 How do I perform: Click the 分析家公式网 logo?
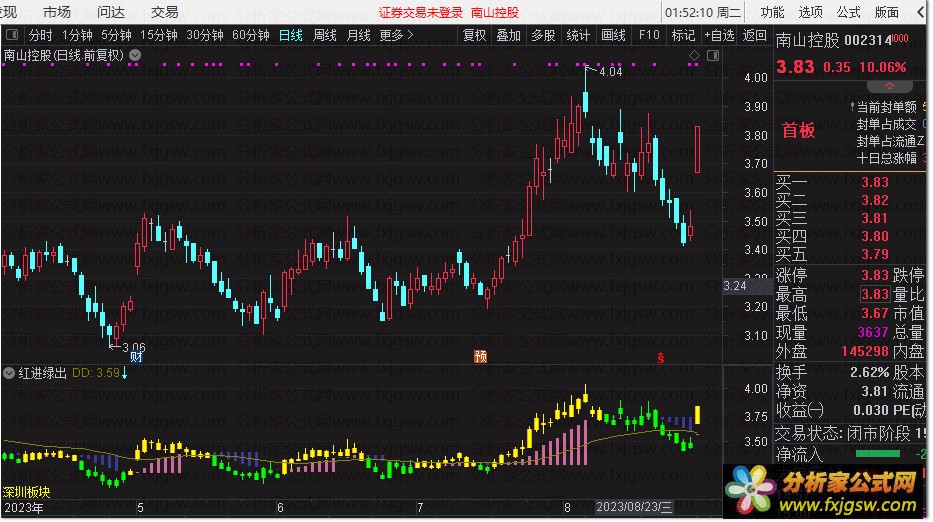pos(826,492)
